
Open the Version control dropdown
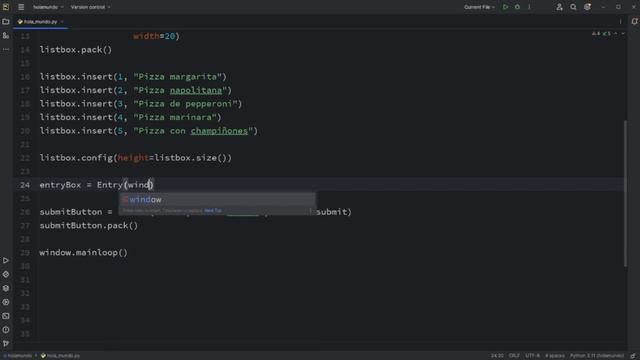pyautogui.click(x=90, y=7)
